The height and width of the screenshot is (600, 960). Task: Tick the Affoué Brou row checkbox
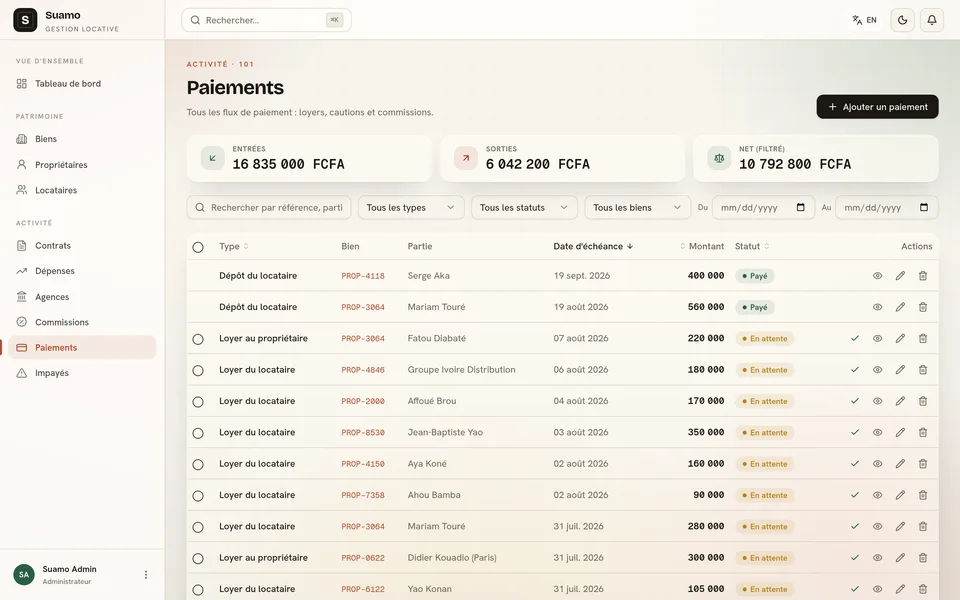(x=198, y=402)
